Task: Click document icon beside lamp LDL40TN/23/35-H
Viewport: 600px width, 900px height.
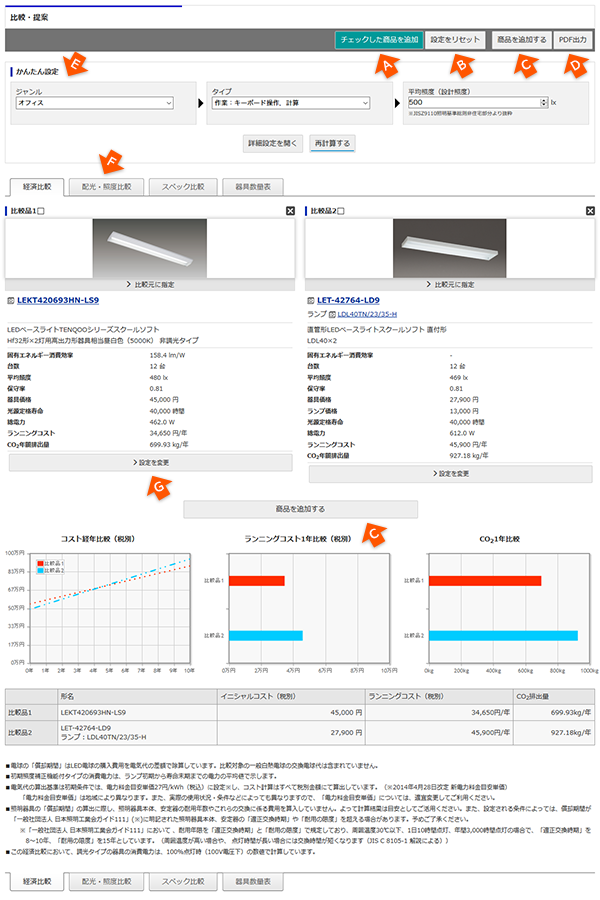Action: [333, 314]
